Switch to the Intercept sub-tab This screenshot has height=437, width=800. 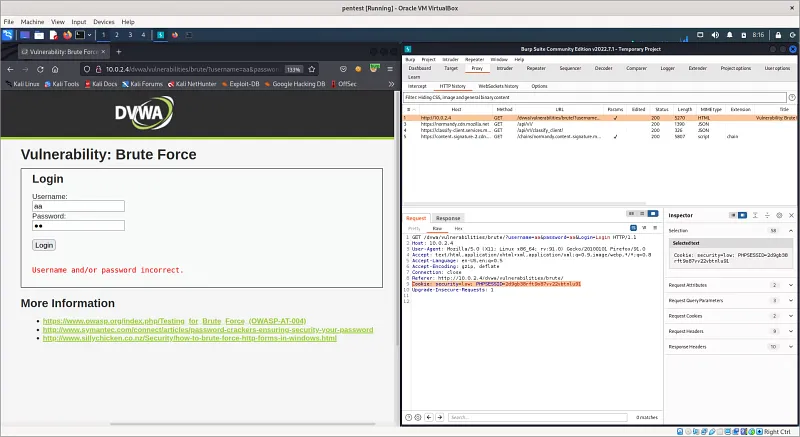click(x=417, y=86)
